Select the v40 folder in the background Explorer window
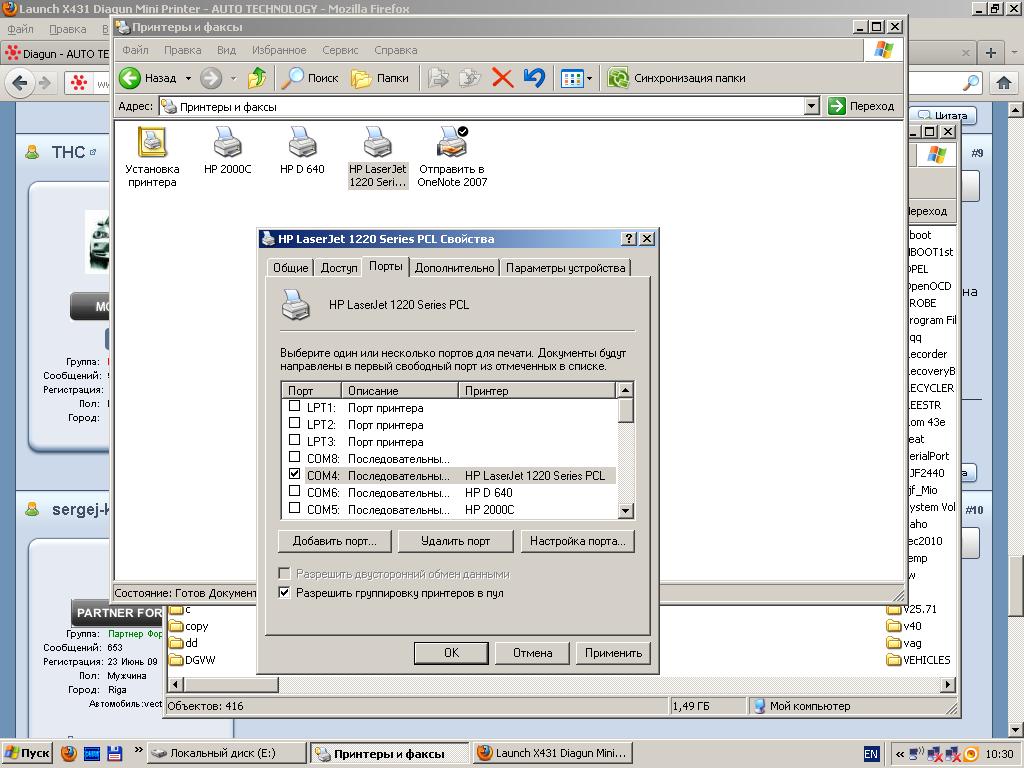Image resolution: width=1024 pixels, height=768 pixels. (x=904, y=626)
